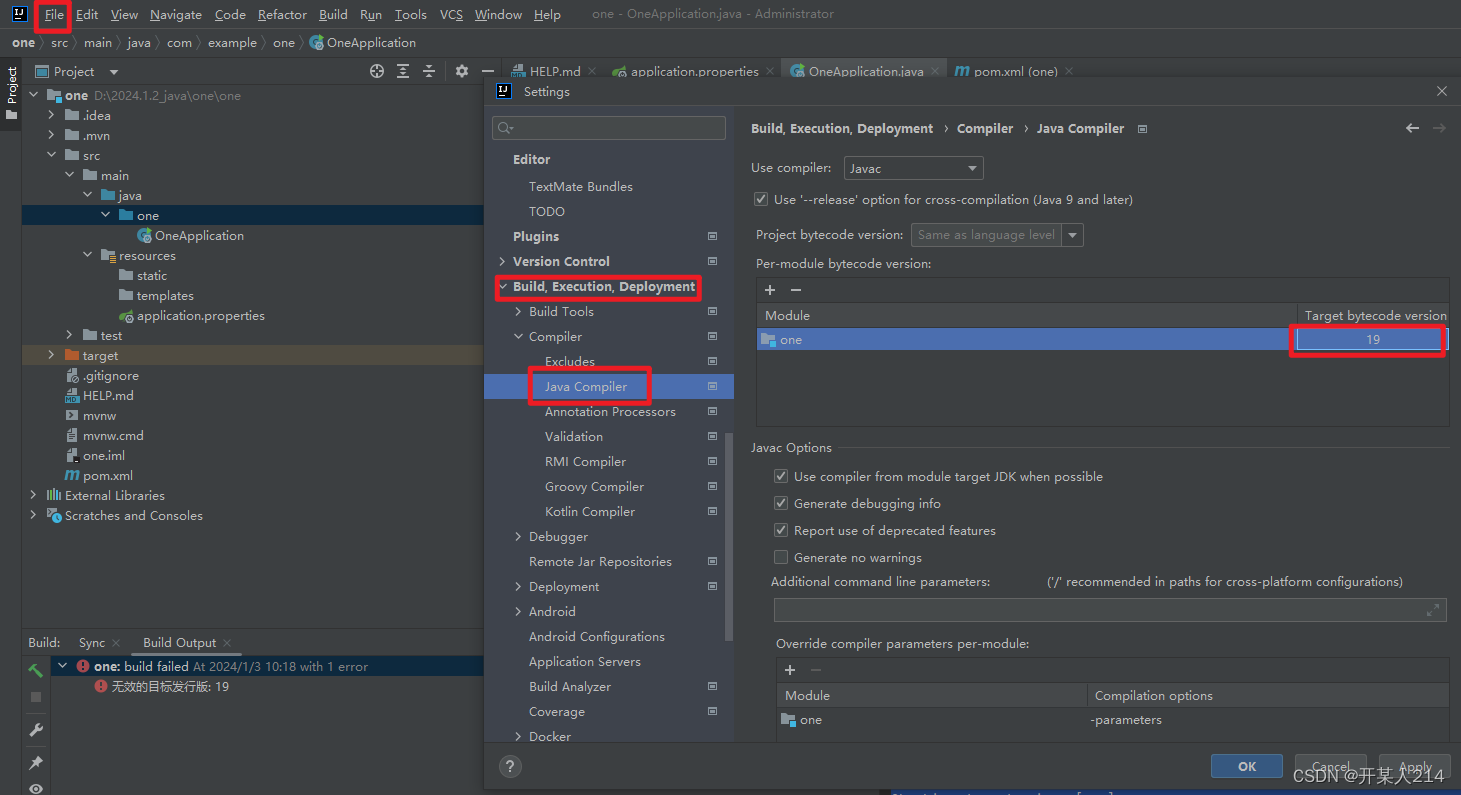The height and width of the screenshot is (795, 1461).
Task: Click the back arrow in Settings dialog
Action: [x=1412, y=128]
